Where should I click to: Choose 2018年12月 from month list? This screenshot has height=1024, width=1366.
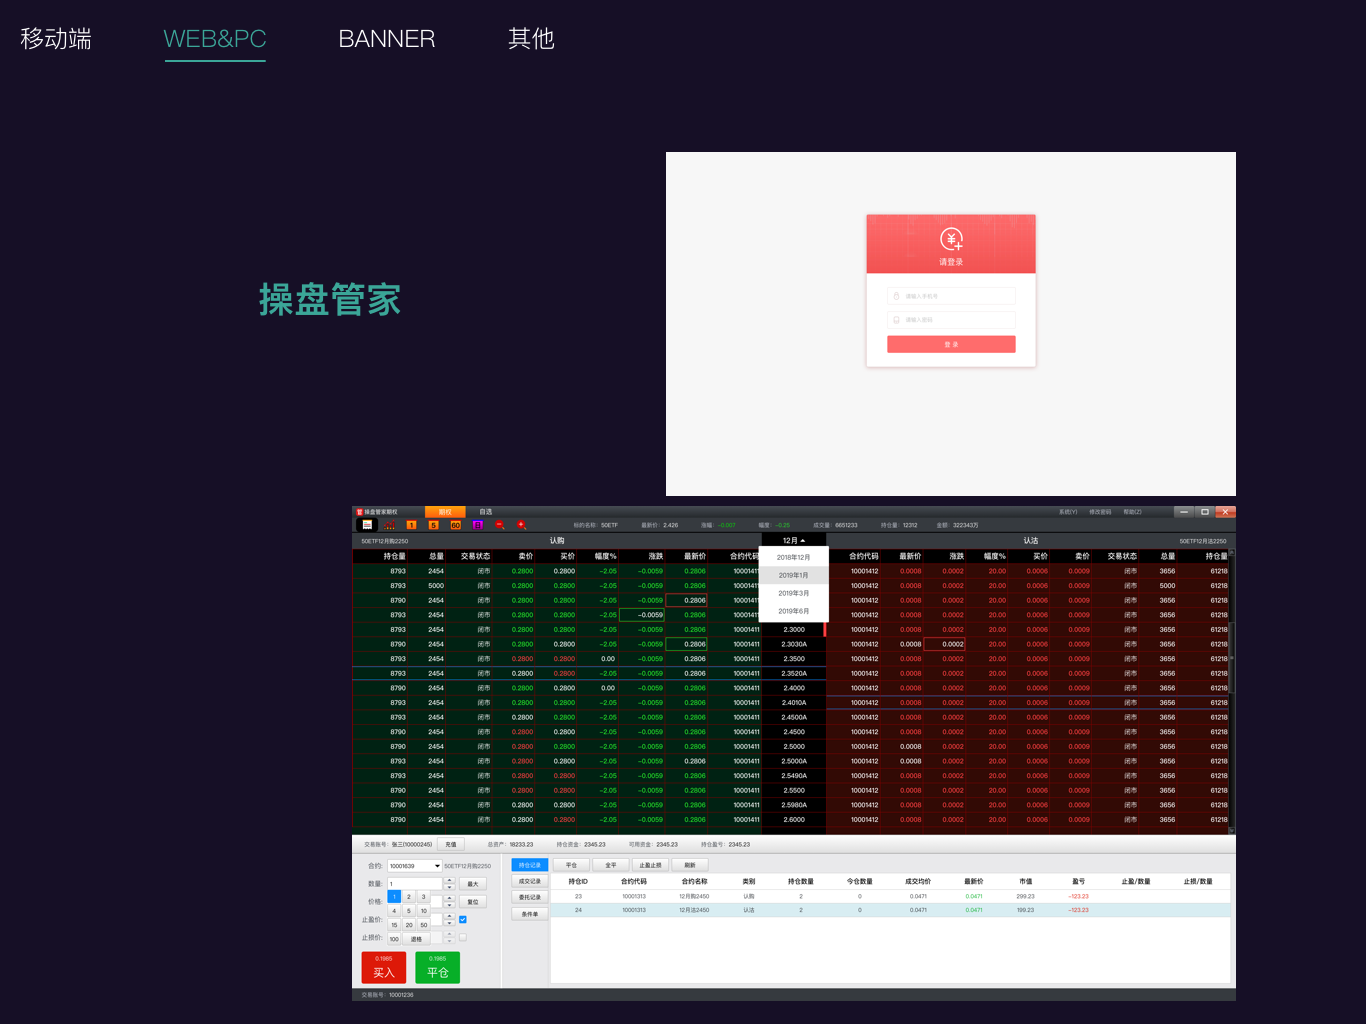click(x=794, y=557)
